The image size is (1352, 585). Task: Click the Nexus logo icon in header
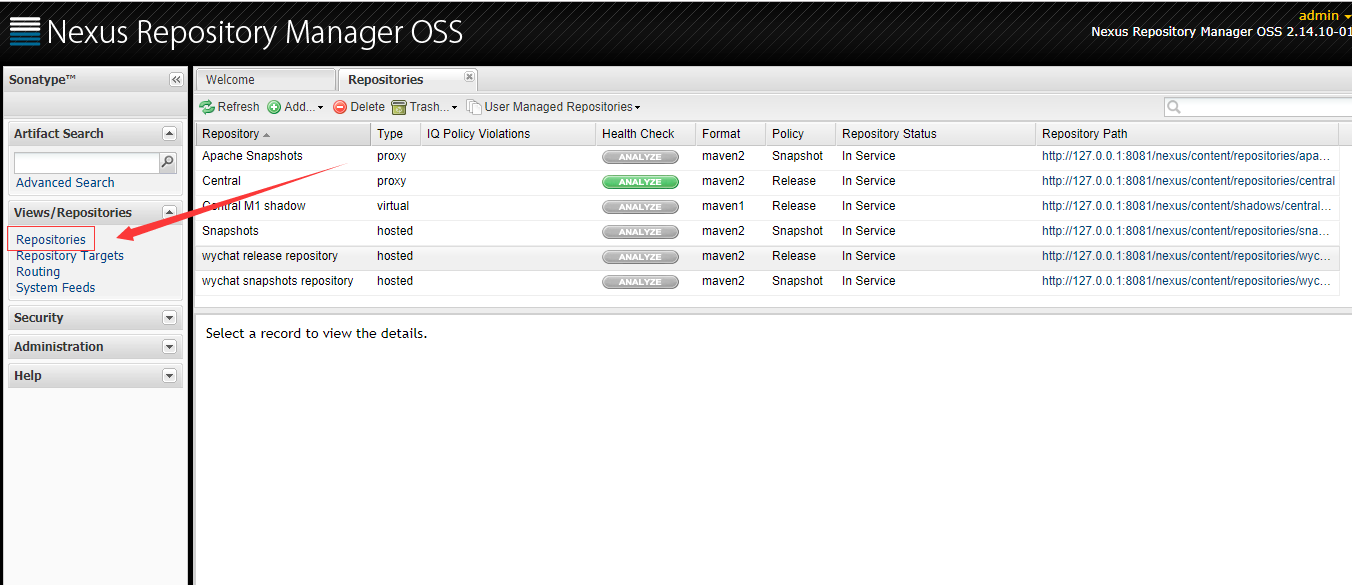coord(24,31)
